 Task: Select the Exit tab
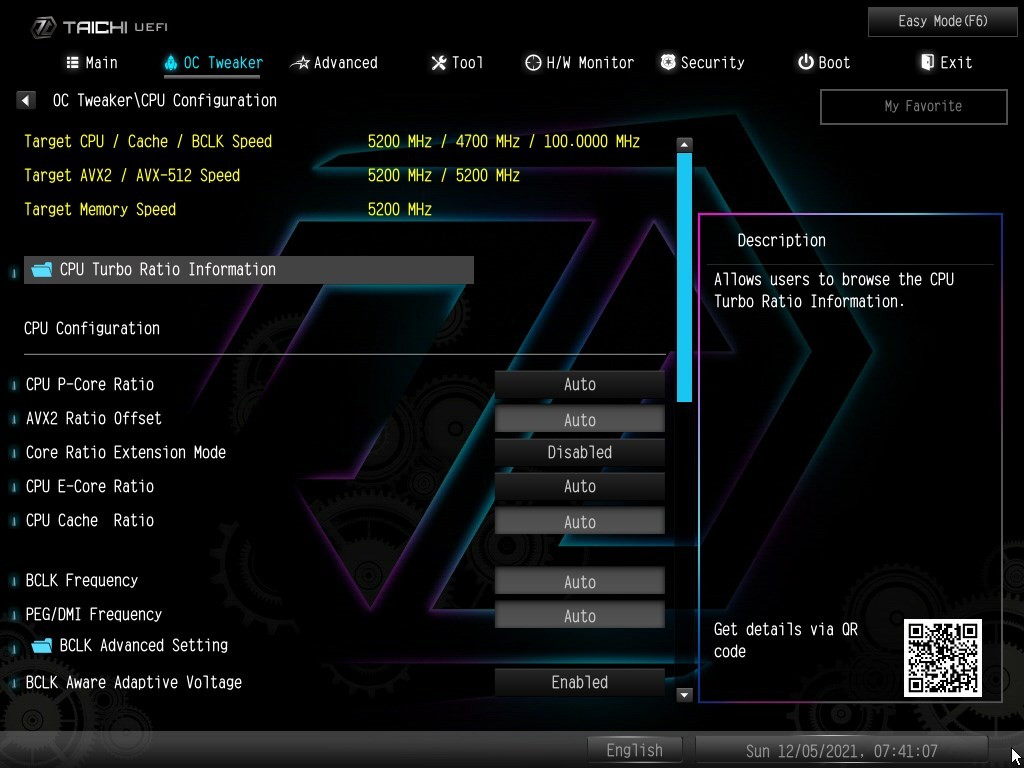coord(946,63)
